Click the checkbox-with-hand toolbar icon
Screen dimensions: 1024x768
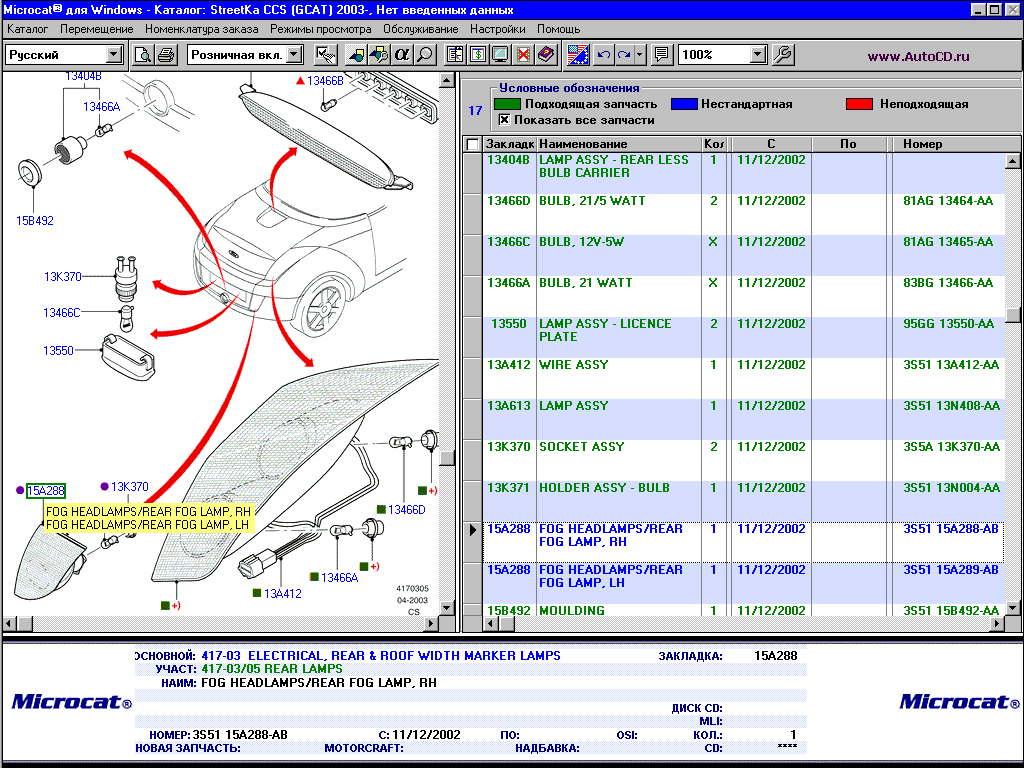(x=325, y=55)
